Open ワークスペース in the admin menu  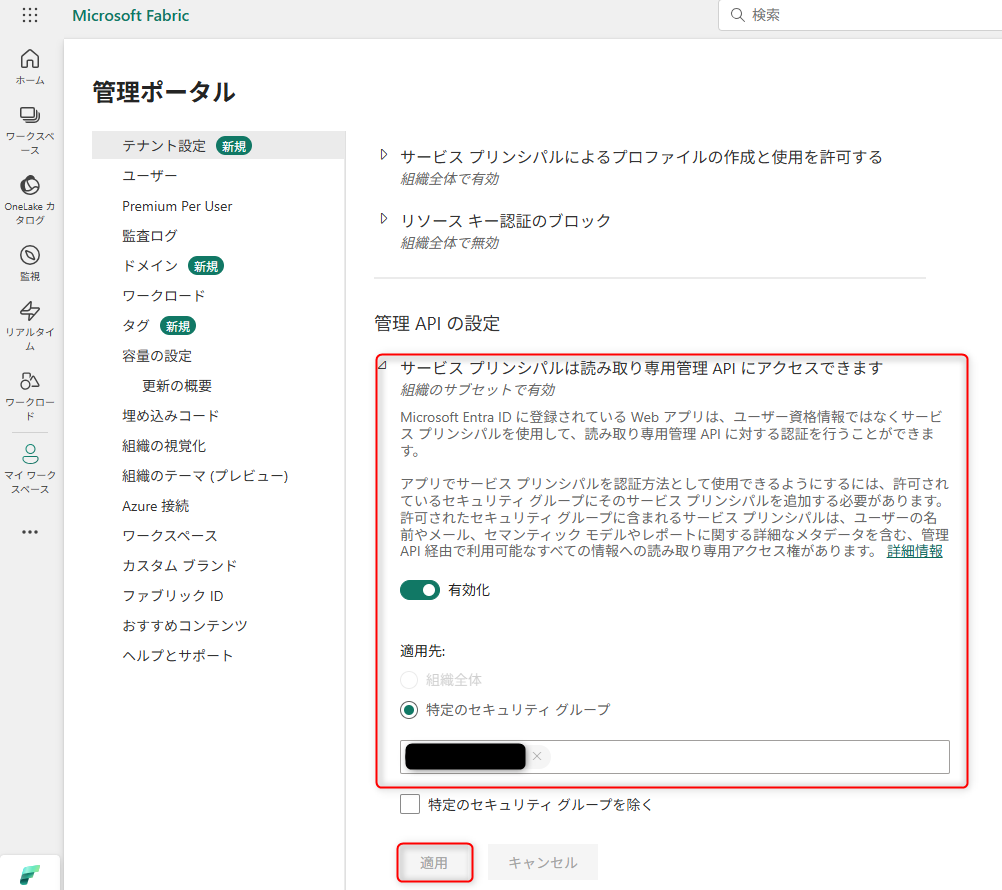169,536
